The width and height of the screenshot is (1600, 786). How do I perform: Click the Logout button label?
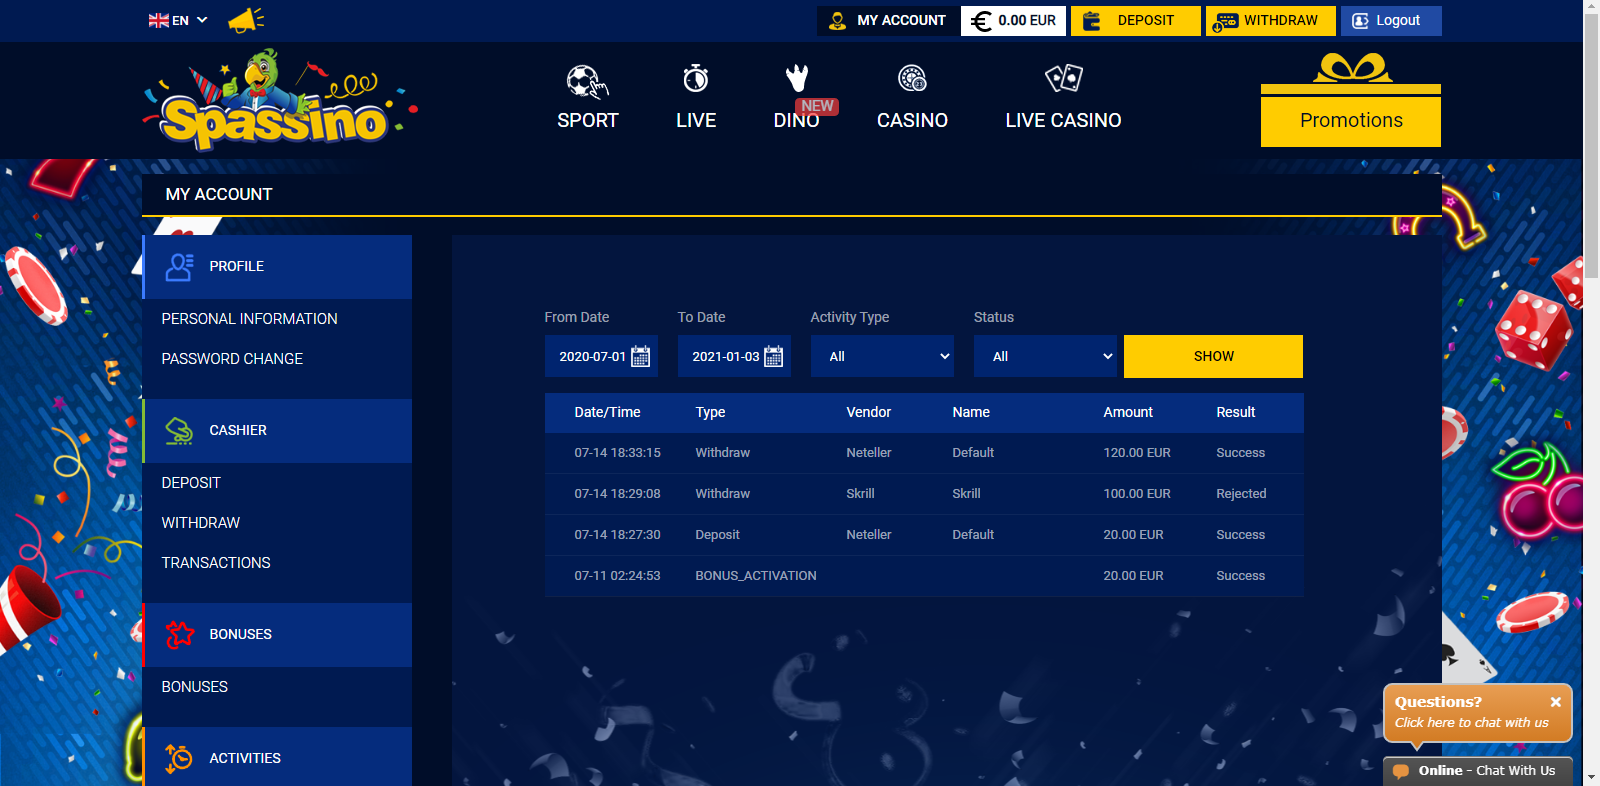pyautogui.click(x=1398, y=20)
